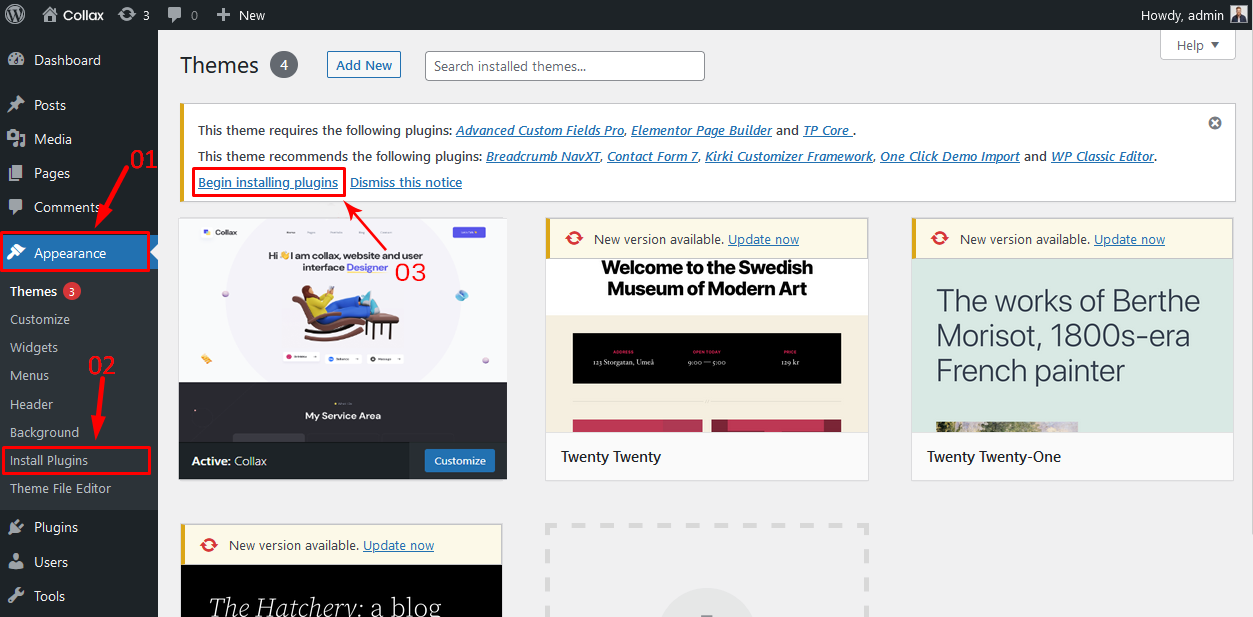Select the Theme File Editor submenu item
The image size is (1253, 617).
[60, 488]
